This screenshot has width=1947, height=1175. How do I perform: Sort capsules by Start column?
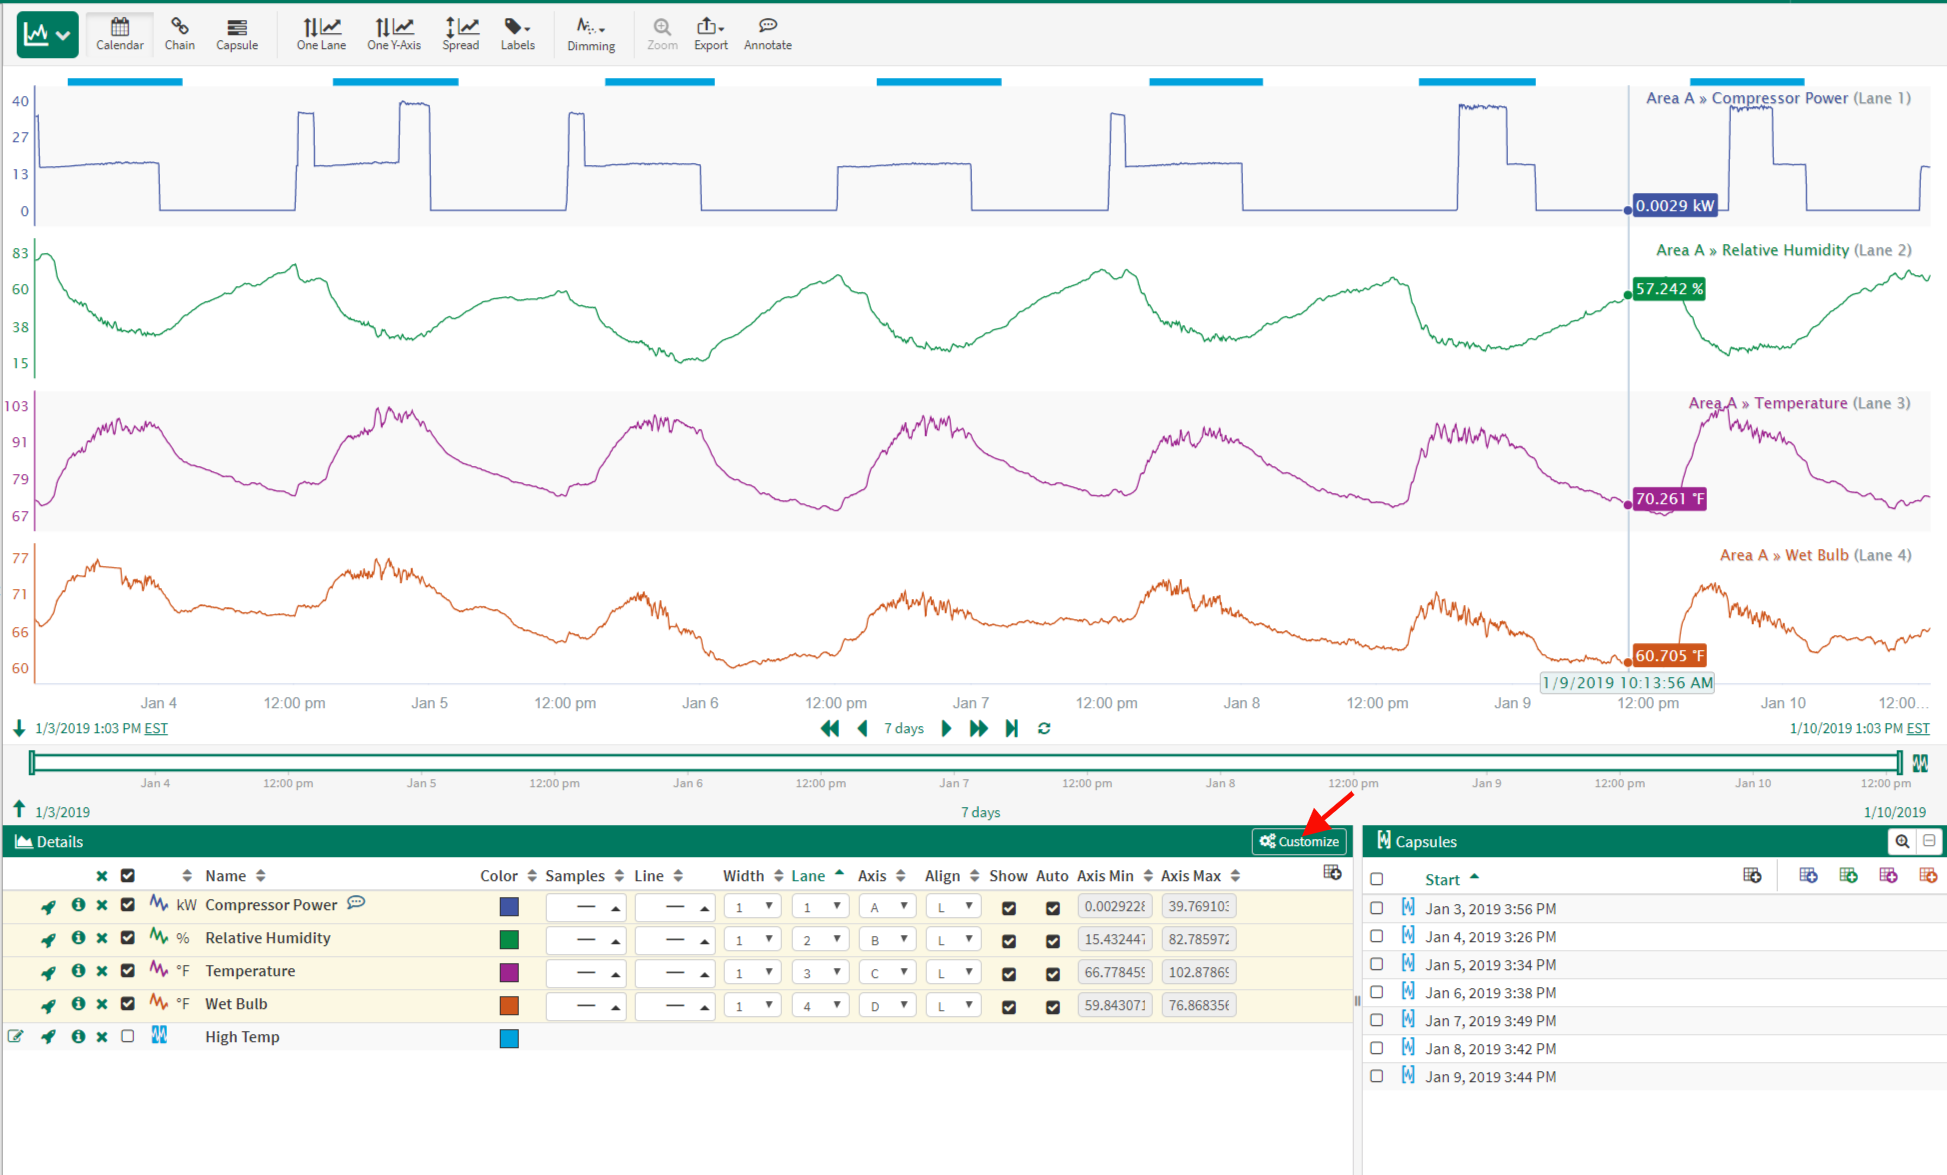(x=1442, y=879)
